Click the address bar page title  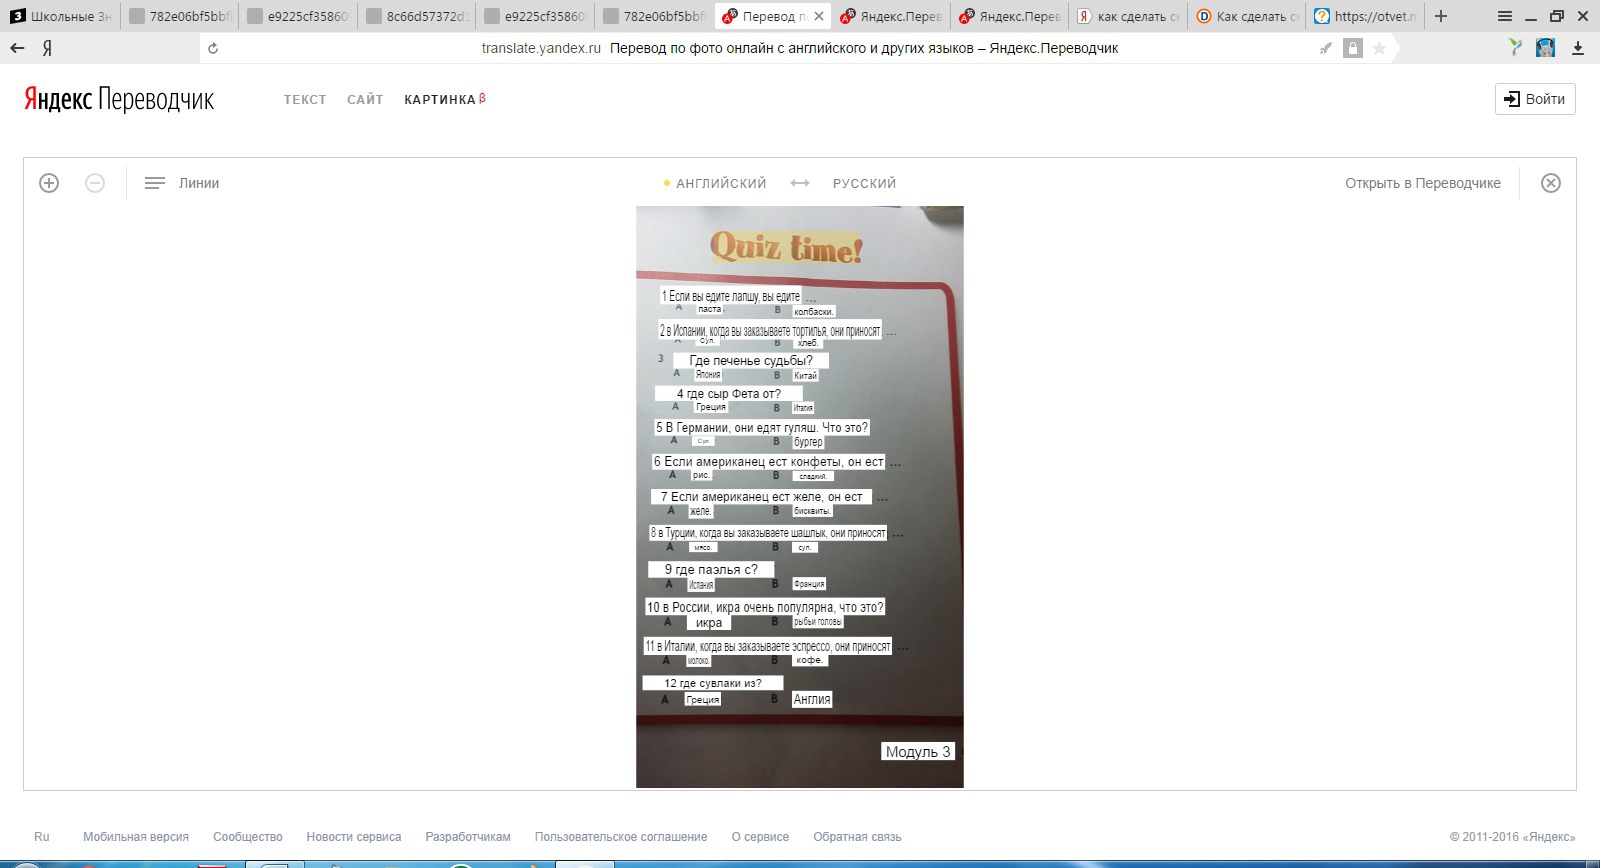tap(864, 48)
